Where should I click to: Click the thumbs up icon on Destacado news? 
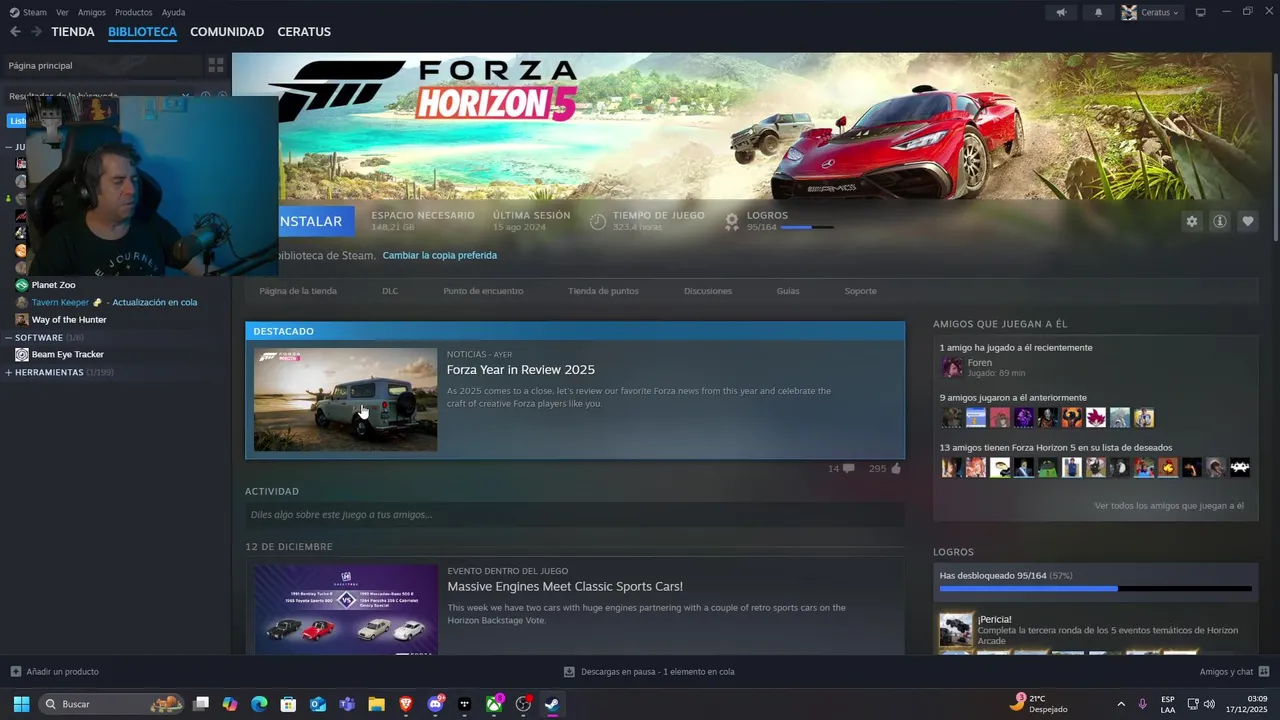[x=896, y=468]
